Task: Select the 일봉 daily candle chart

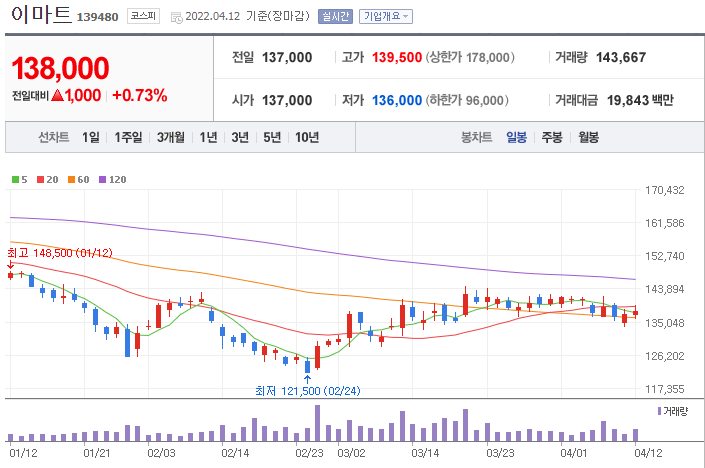Action: (x=516, y=137)
